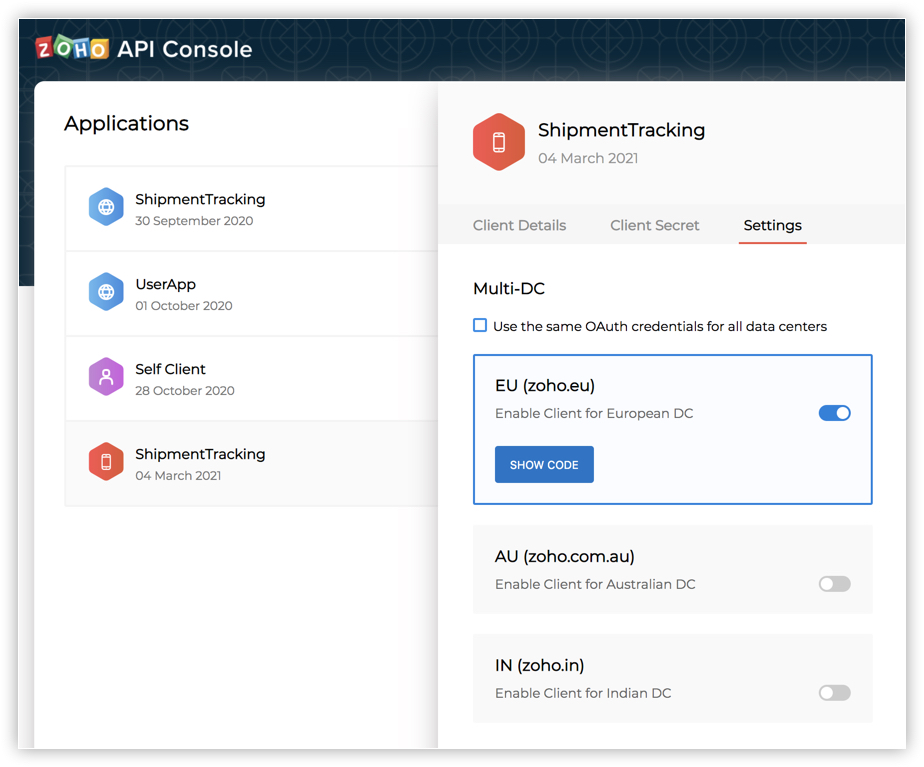
Task: Enable the Indian DC toggle
Action: click(x=834, y=693)
